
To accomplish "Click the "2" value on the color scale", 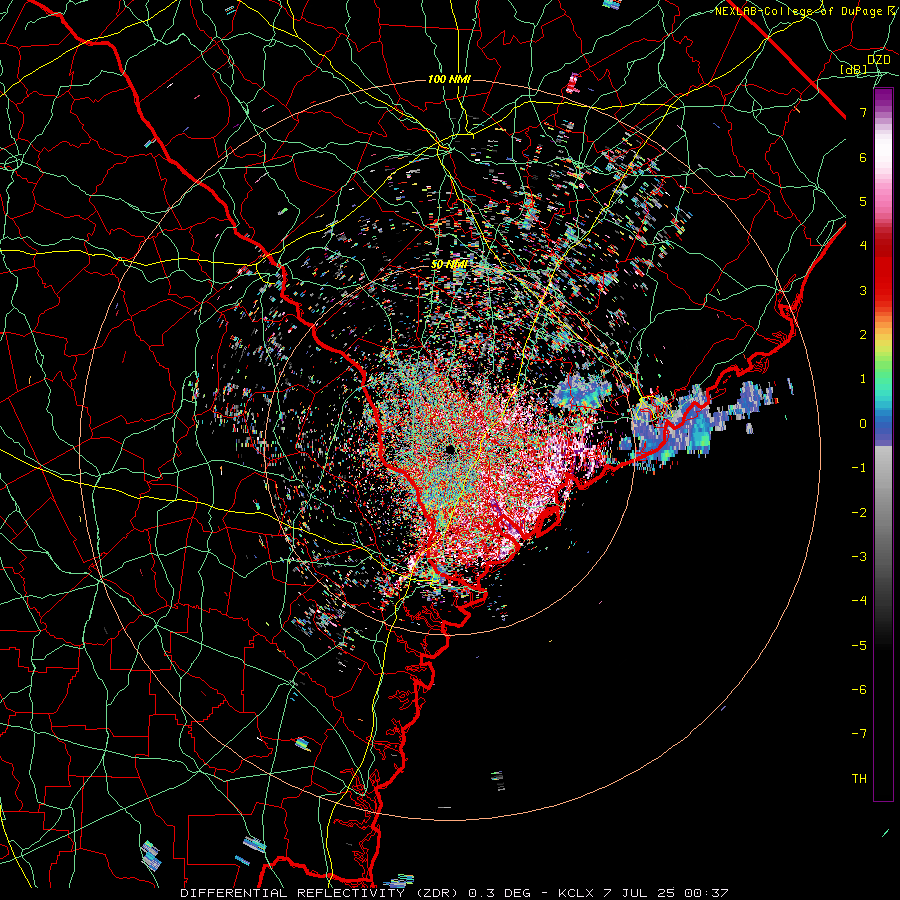I will tap(863, 335).
